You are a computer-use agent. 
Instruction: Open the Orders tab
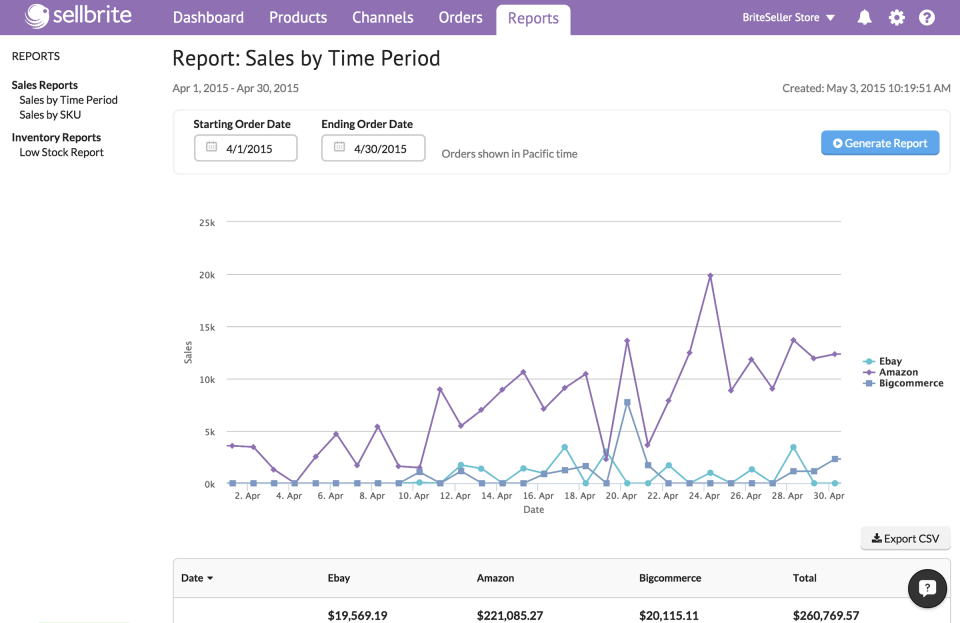click(460, 18)
